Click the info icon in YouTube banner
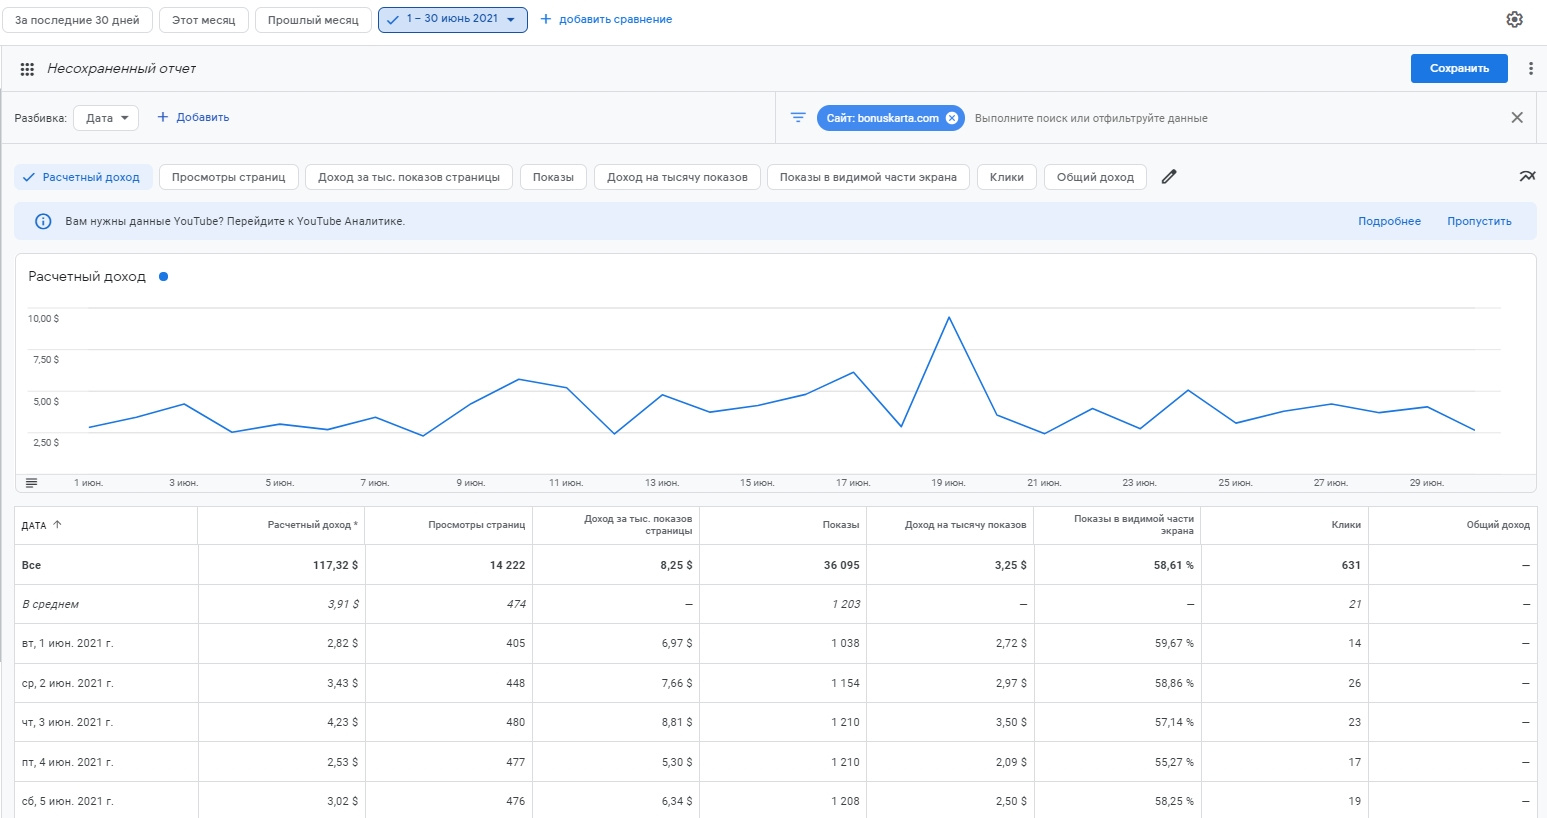The width and height of the screenshot is (1547, 818). (x=43, y=222)
